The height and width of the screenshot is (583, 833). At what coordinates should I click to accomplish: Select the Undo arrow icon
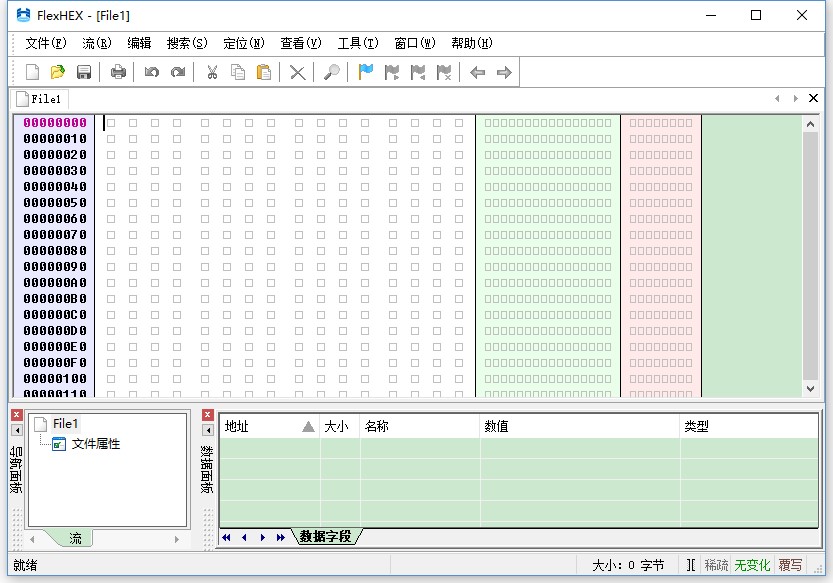pos(151,71)
